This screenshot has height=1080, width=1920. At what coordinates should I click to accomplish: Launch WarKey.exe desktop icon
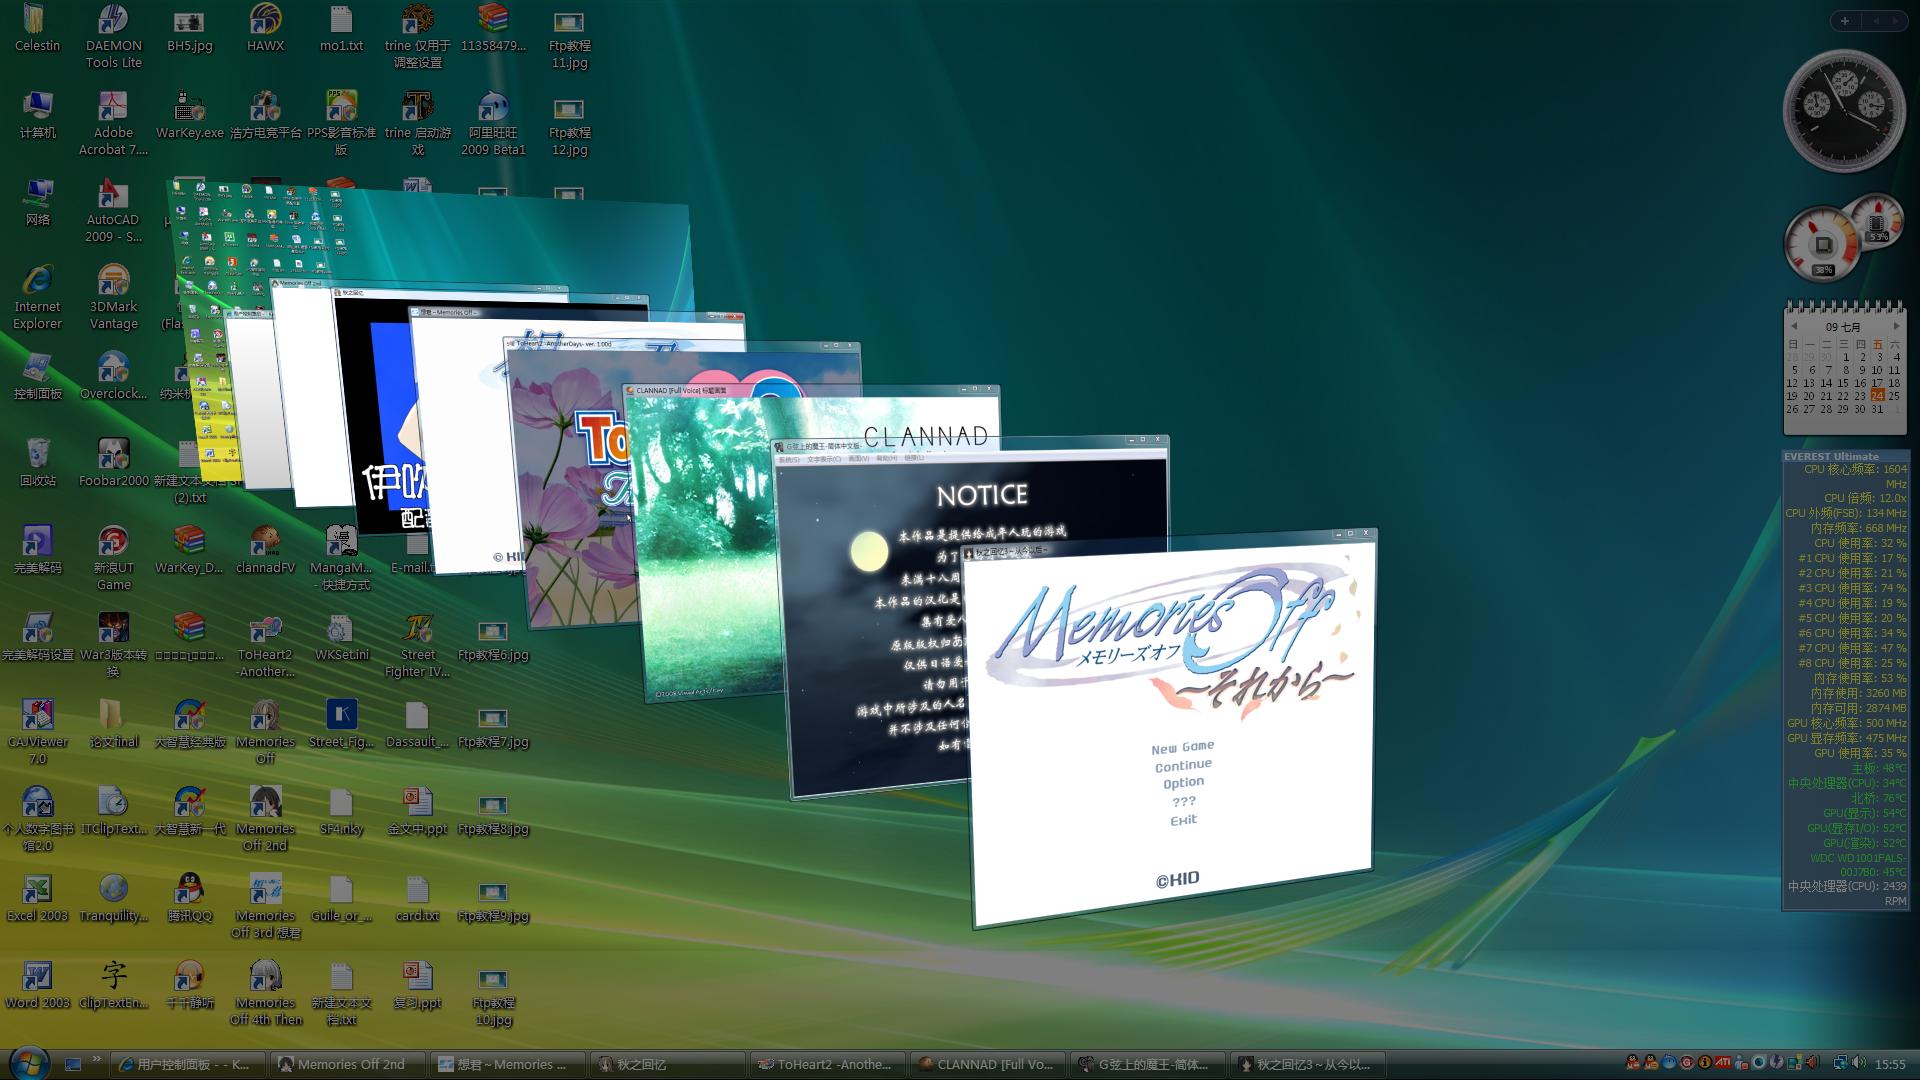(x=189, y=115)
